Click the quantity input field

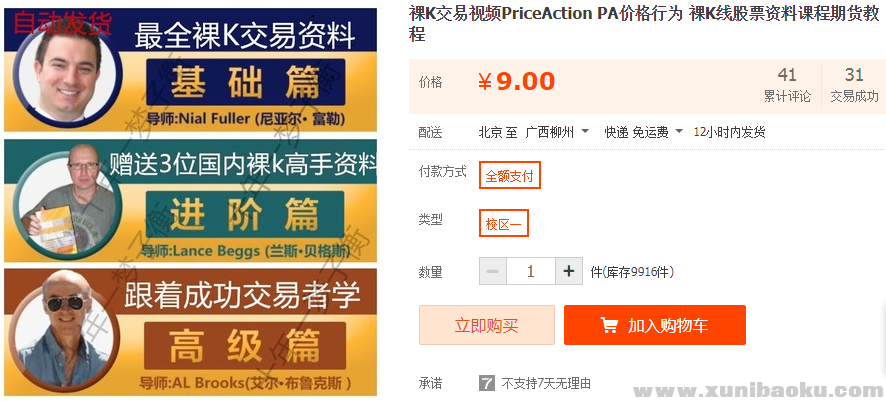tap(531, 271)
